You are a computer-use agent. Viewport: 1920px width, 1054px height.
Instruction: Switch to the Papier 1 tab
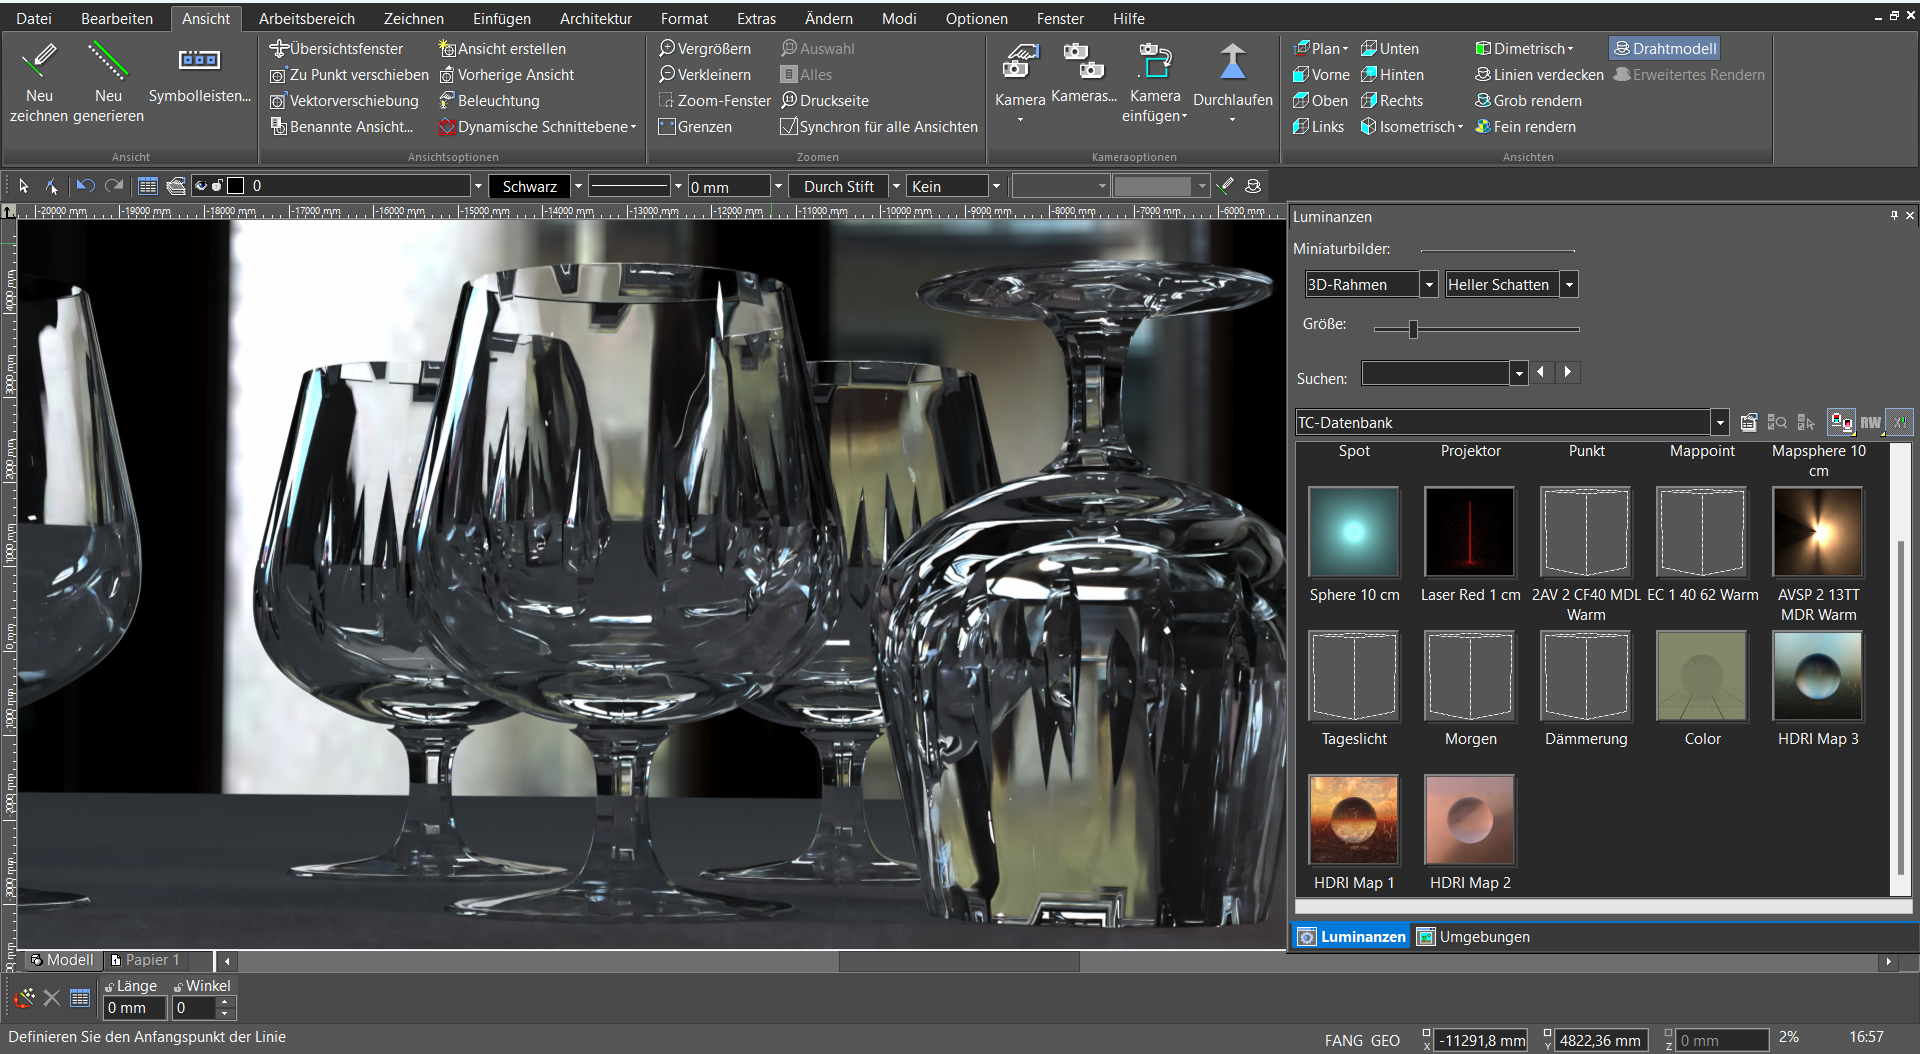[x=146, y=960]
